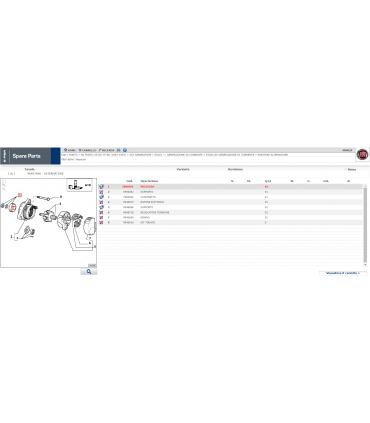
Task: Click the scroll-down arrow of the parts list
Action: (x=365, y=264)
